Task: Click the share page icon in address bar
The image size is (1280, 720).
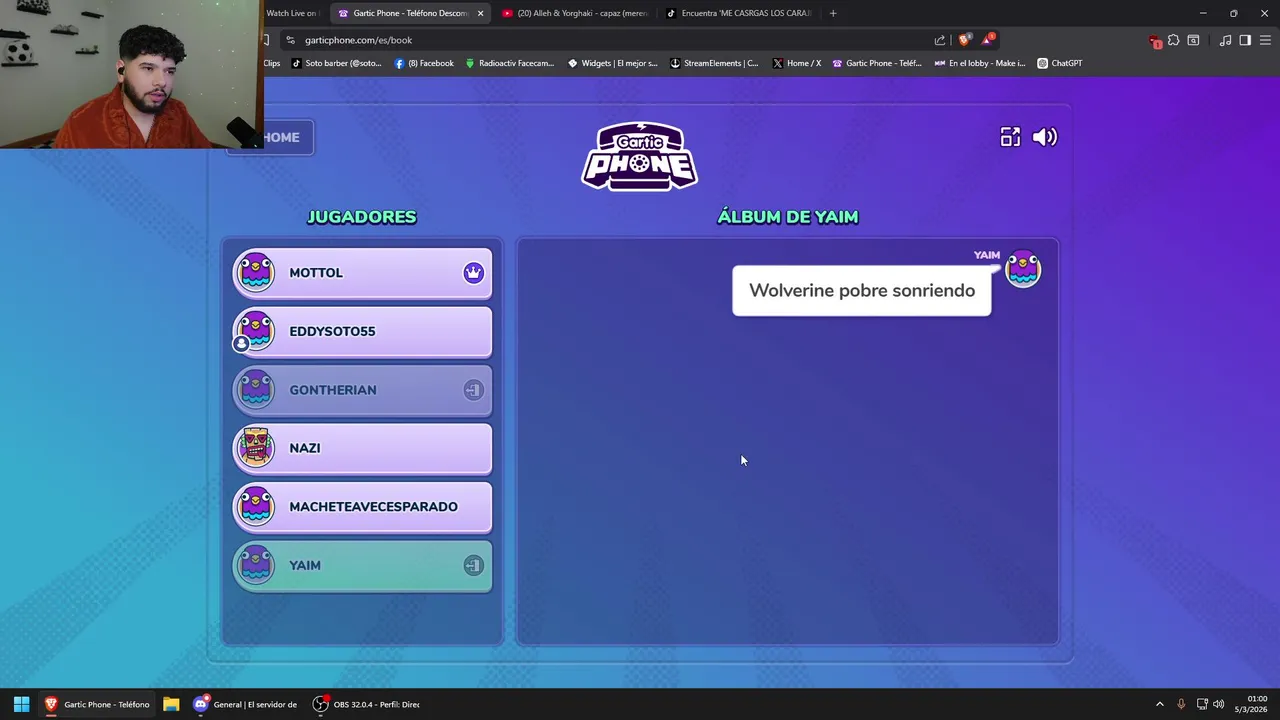Action: tap(939, 40)
